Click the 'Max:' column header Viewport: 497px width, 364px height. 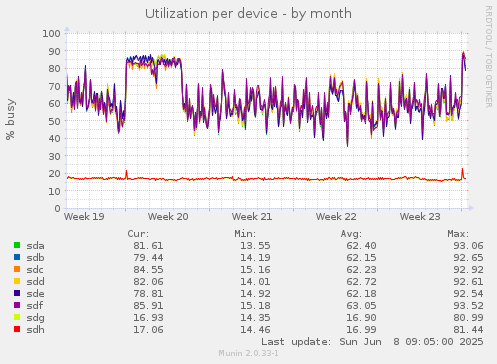(x=458, y=234)
